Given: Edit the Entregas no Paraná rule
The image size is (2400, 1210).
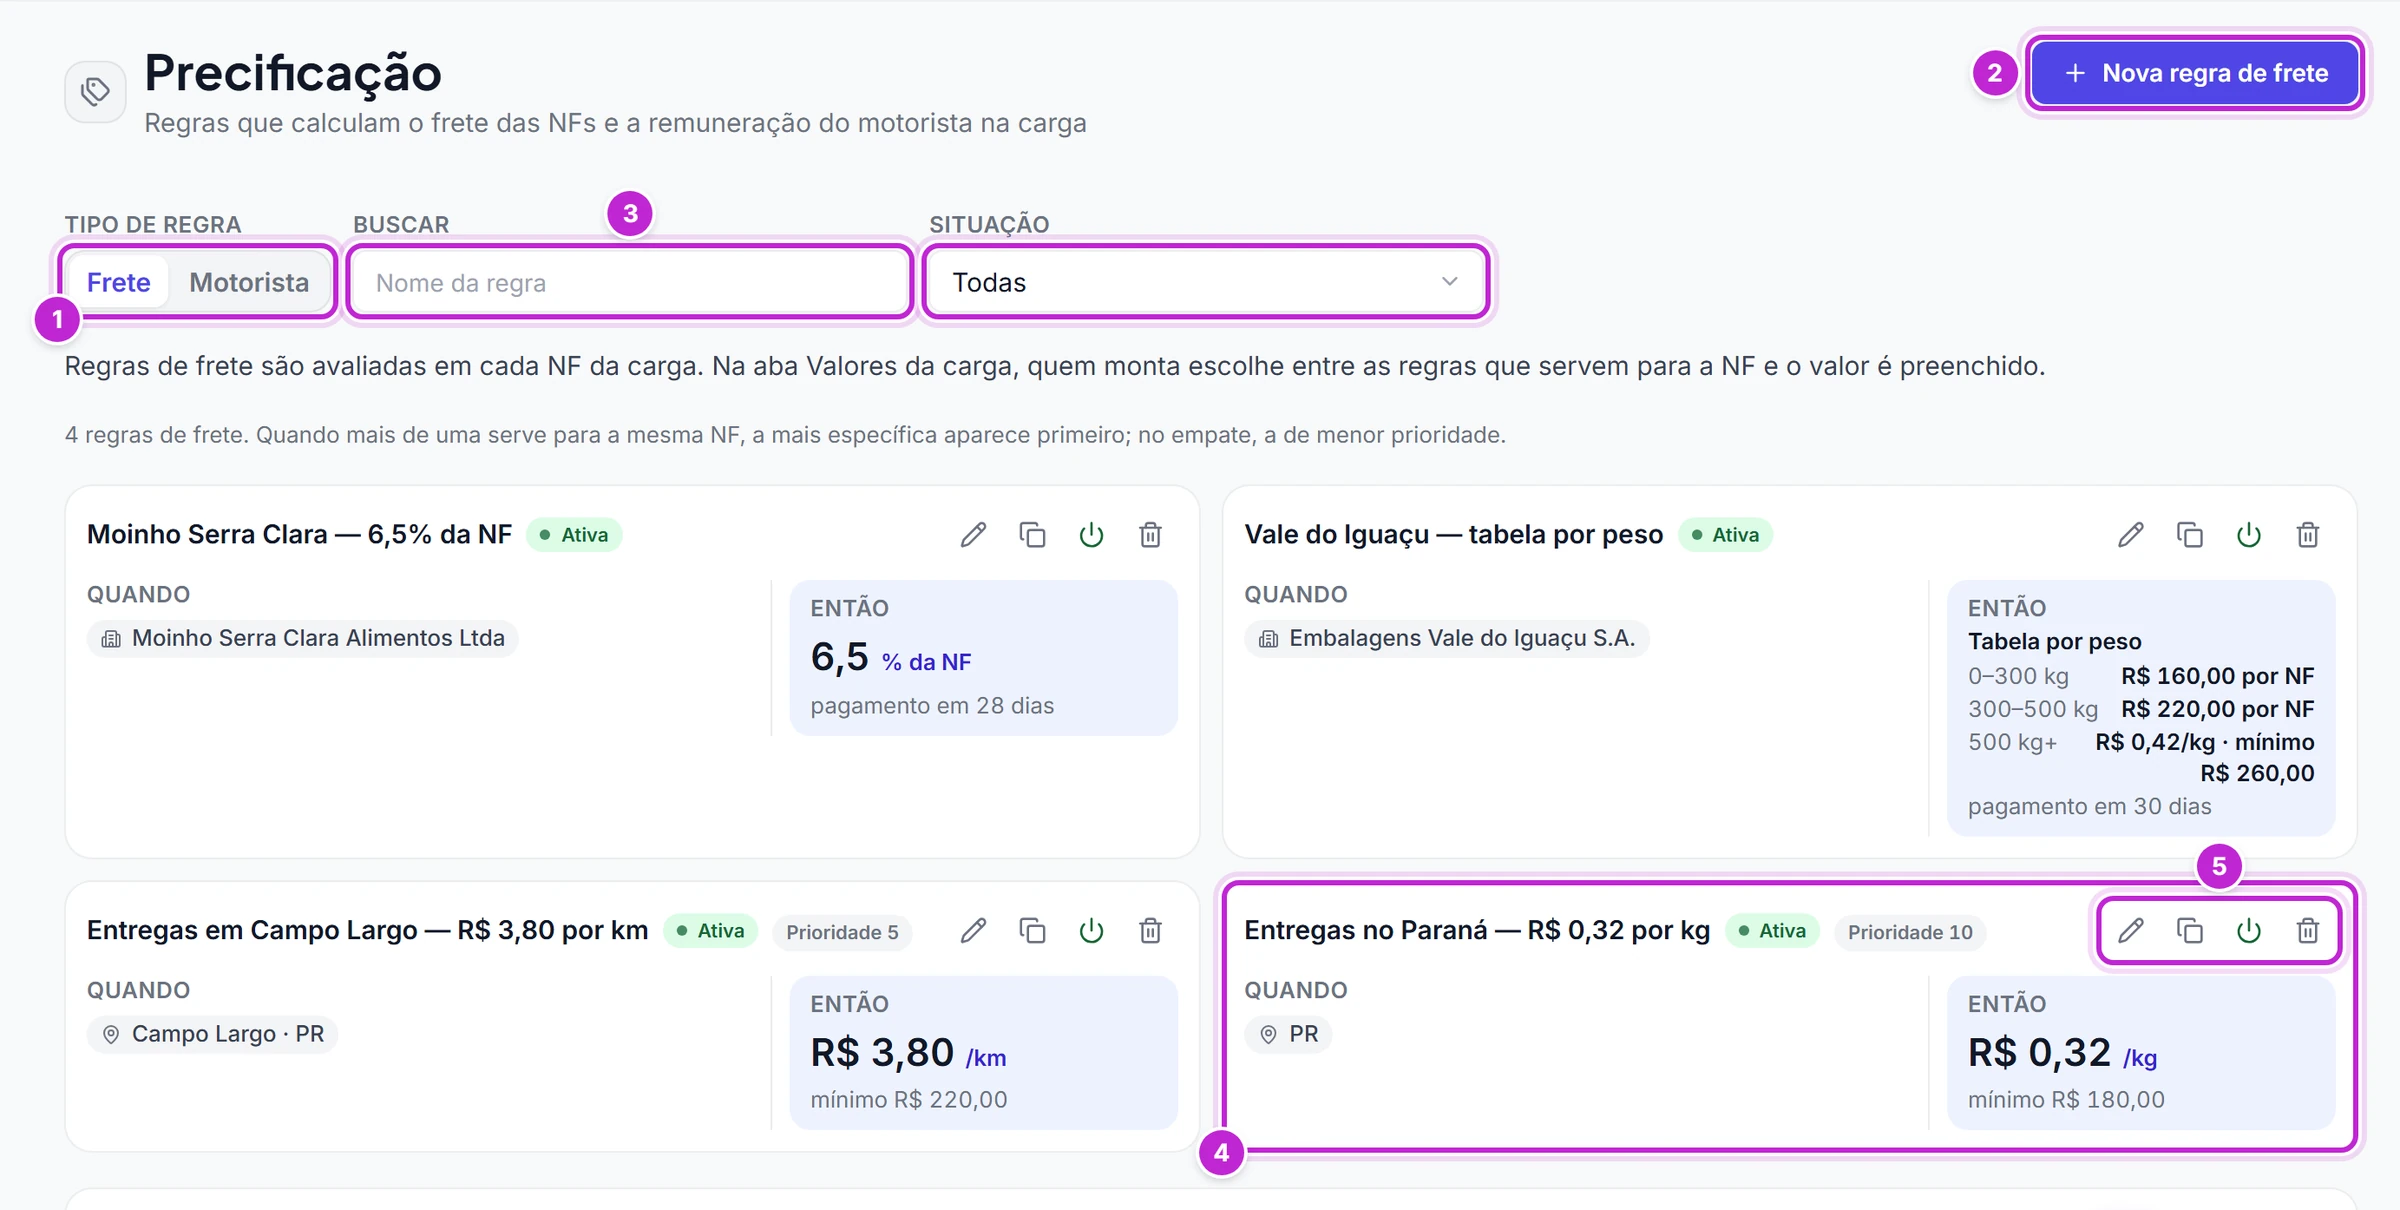Looking at the screenshot, I should click(2130, 931).
